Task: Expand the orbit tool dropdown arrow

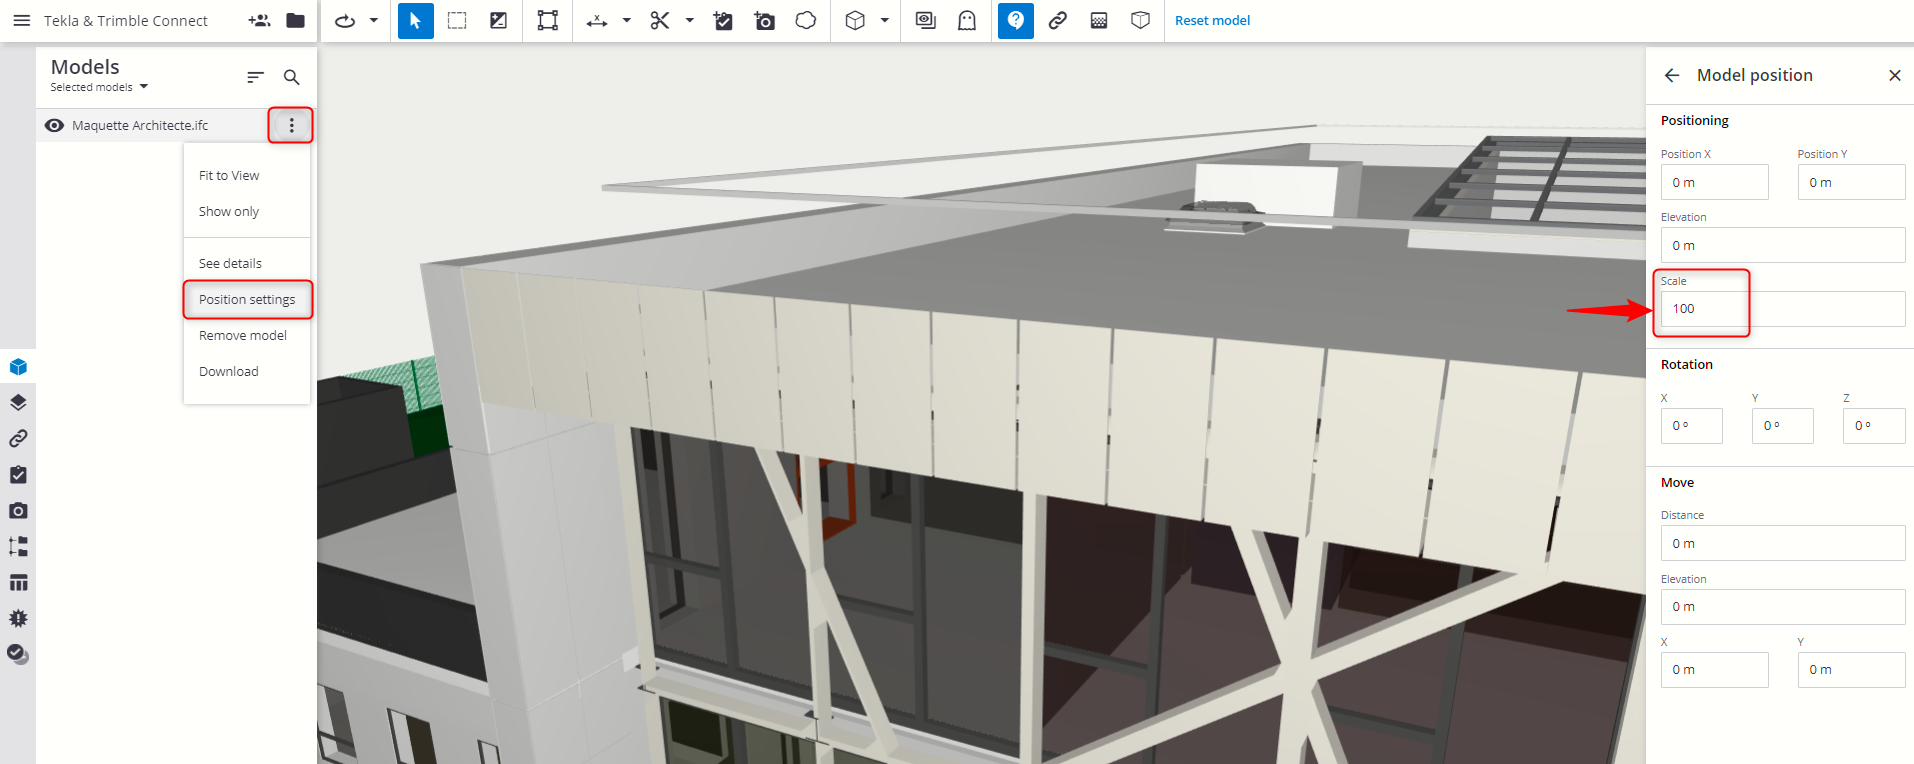Action: [x=374, y=20]
